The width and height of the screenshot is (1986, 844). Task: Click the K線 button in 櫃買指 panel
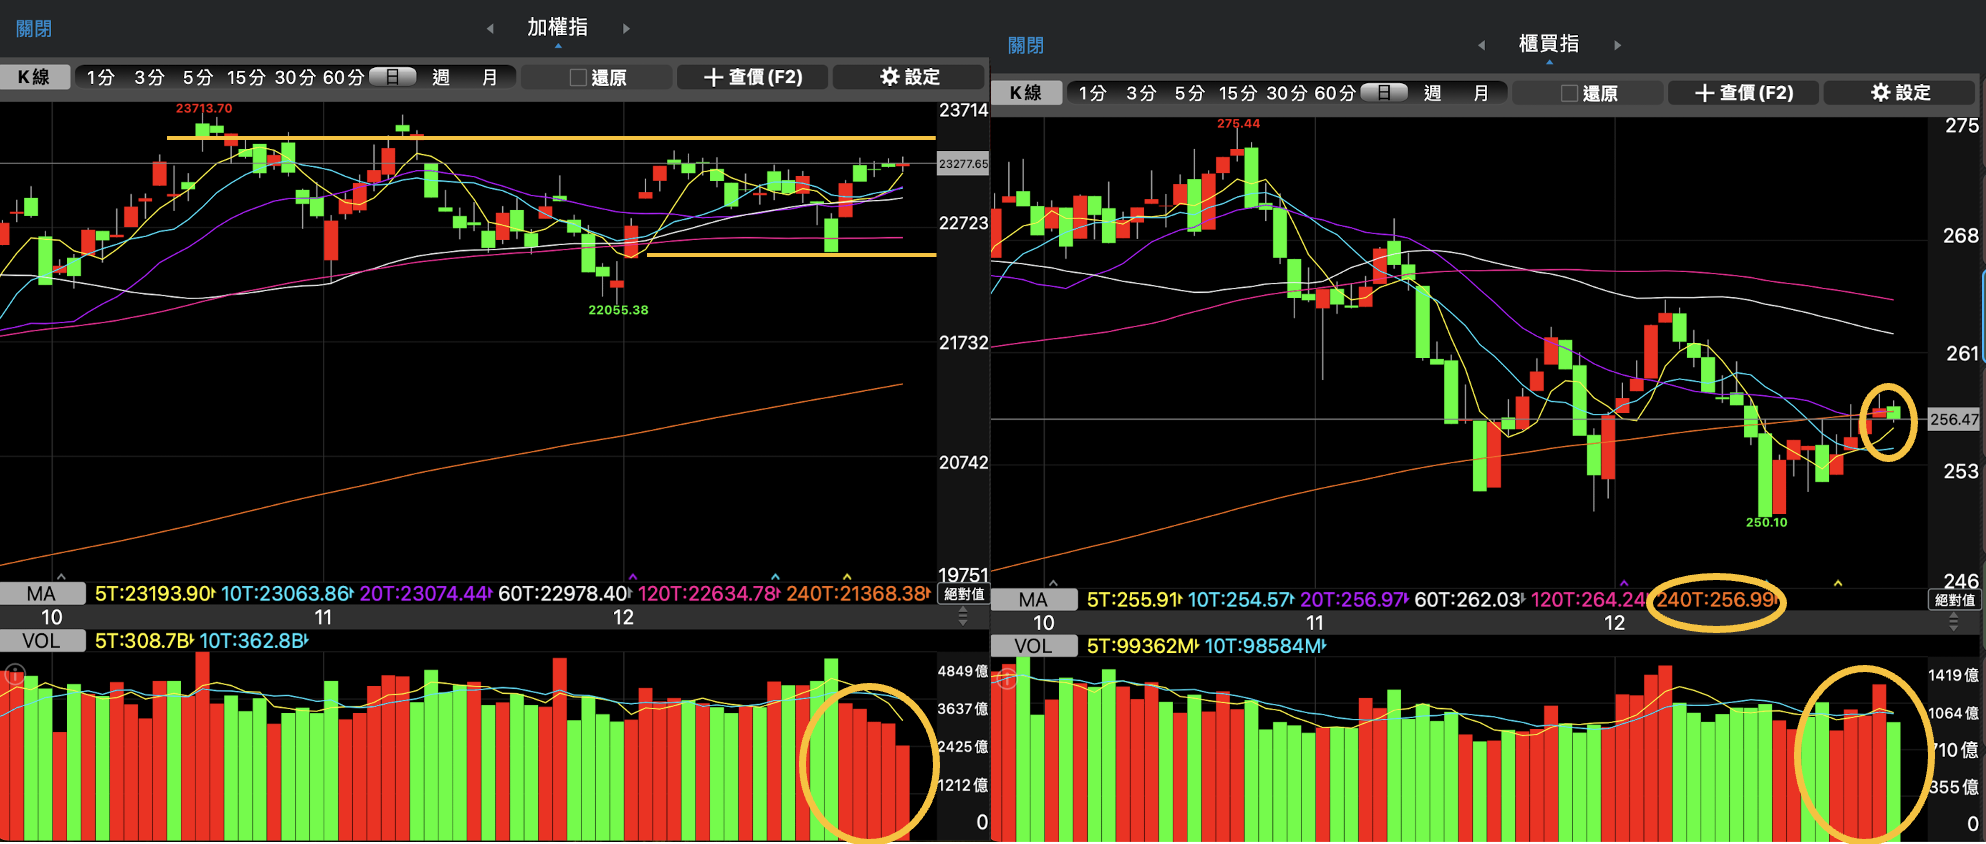click(1025, 93)
